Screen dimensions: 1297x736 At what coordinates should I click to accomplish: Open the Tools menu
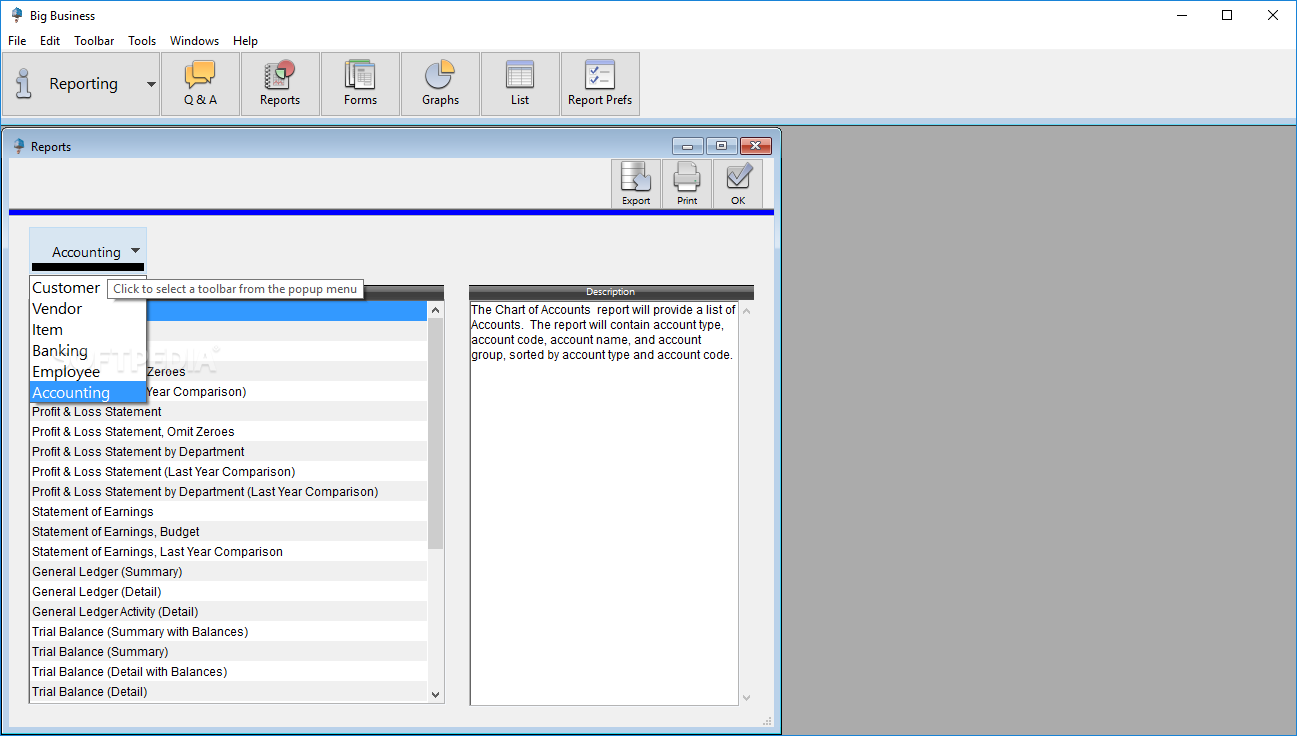pyautogui.click(x=142, y=41)
